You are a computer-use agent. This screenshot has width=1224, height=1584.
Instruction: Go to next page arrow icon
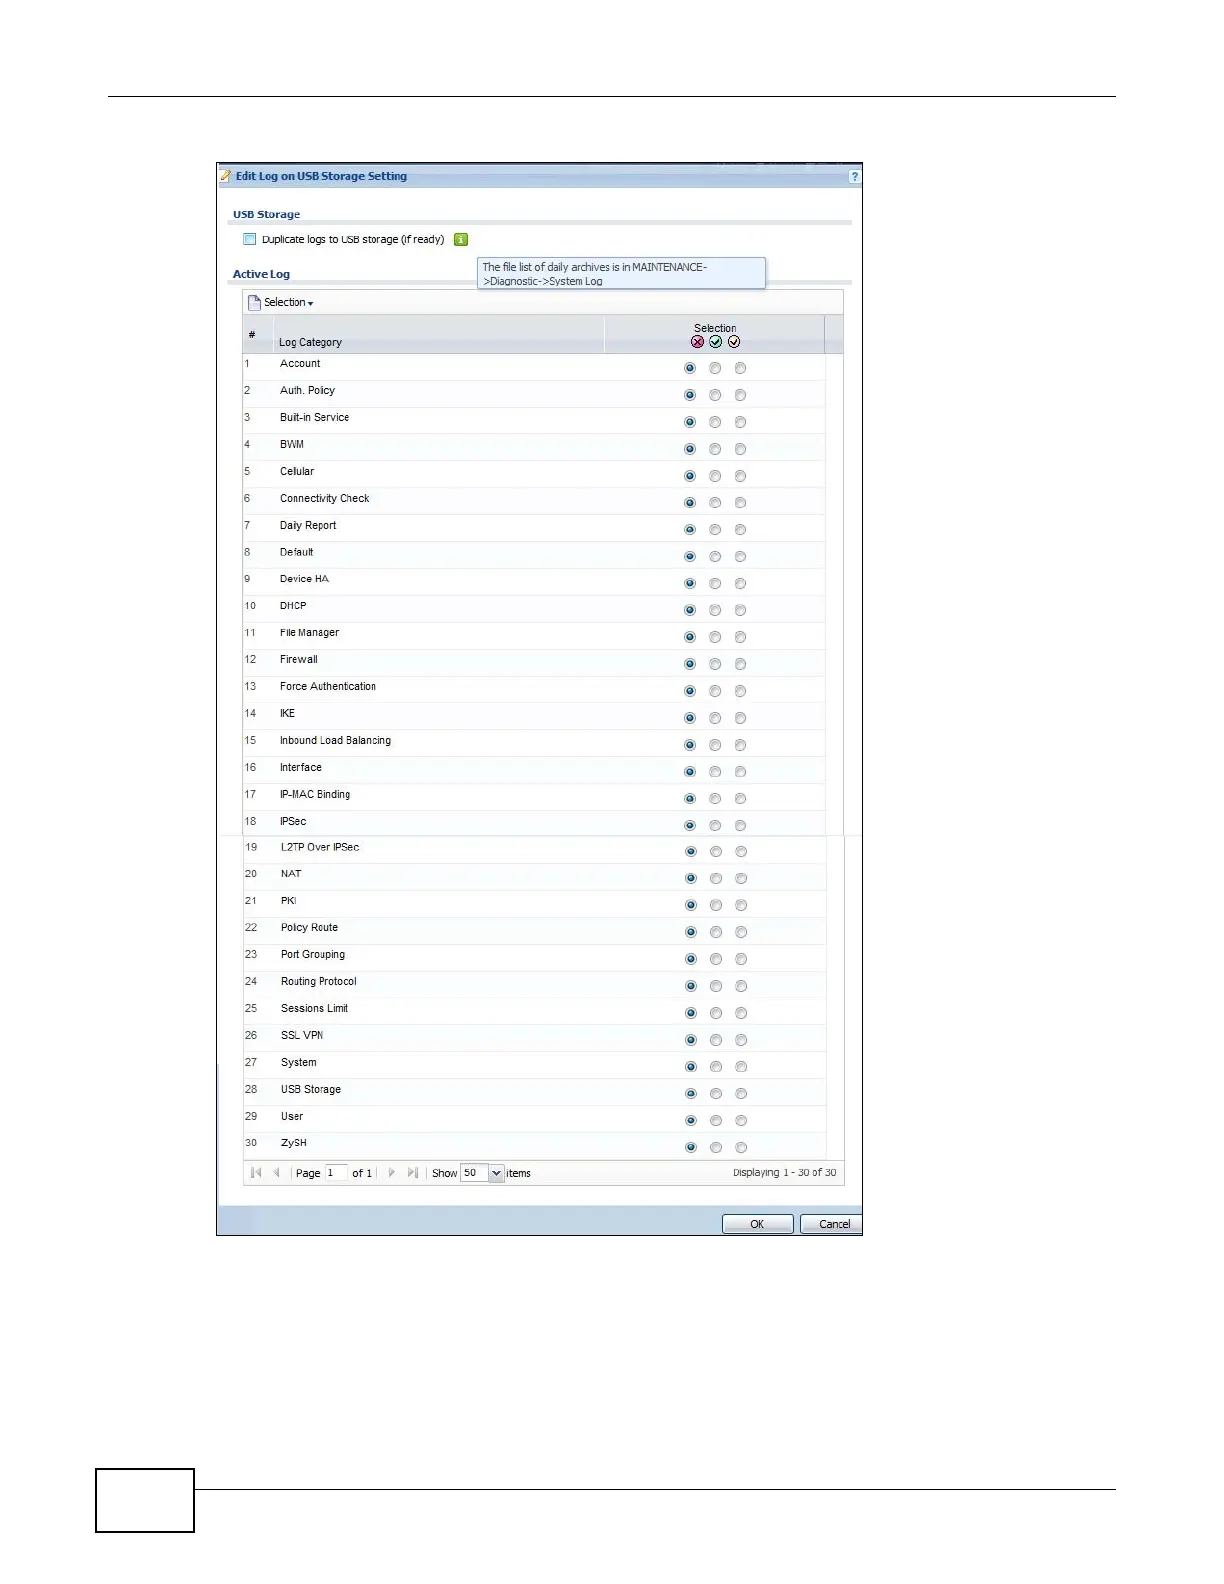(391, 1173)
